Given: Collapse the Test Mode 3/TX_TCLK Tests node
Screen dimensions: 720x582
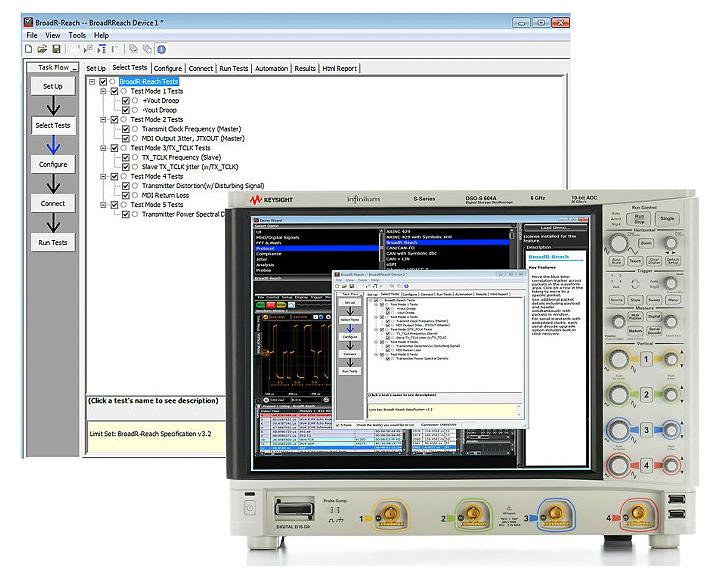Looking at the screenshot, I should 103,148.
